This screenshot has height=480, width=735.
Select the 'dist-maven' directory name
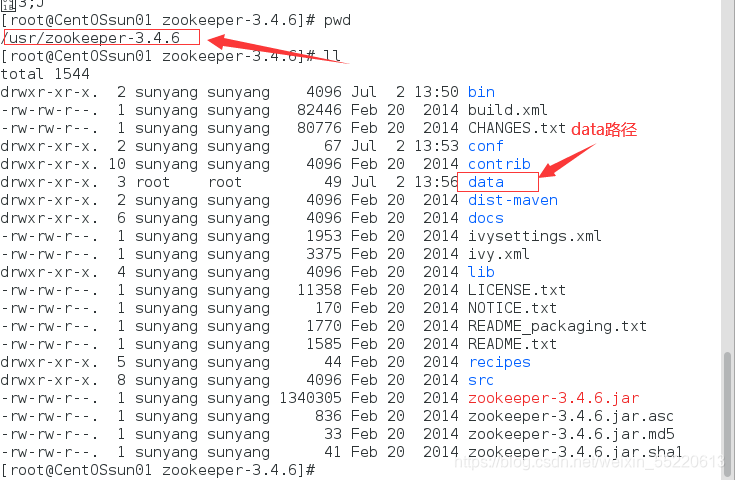pyautogui.click(x=513, y=200)
